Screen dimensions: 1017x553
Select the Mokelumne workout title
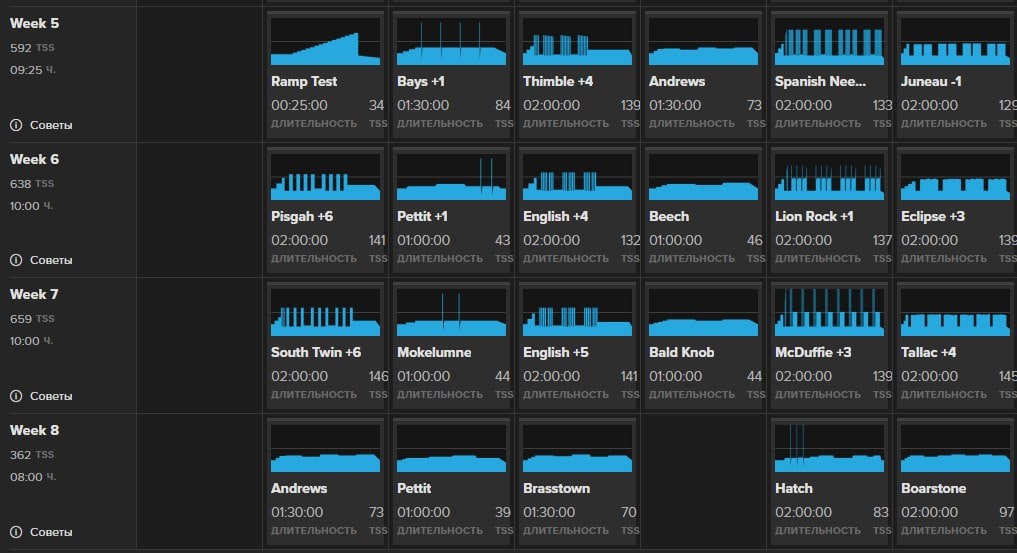coord(434,352)
